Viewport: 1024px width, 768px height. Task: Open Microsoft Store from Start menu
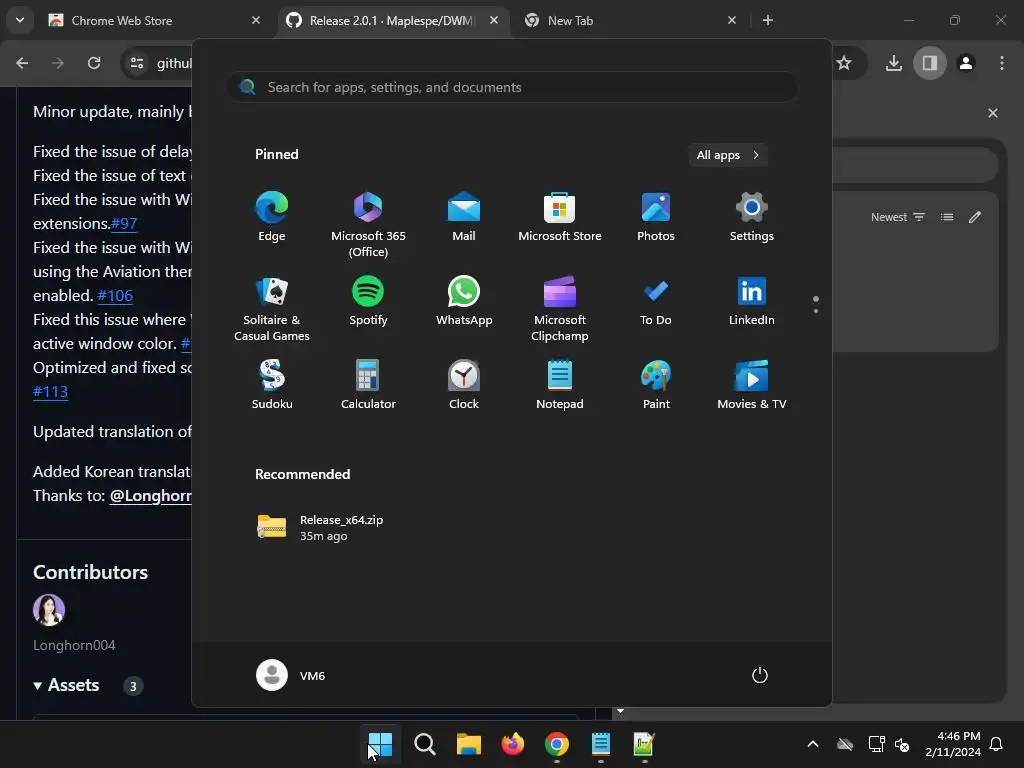[x=560, y=217]
